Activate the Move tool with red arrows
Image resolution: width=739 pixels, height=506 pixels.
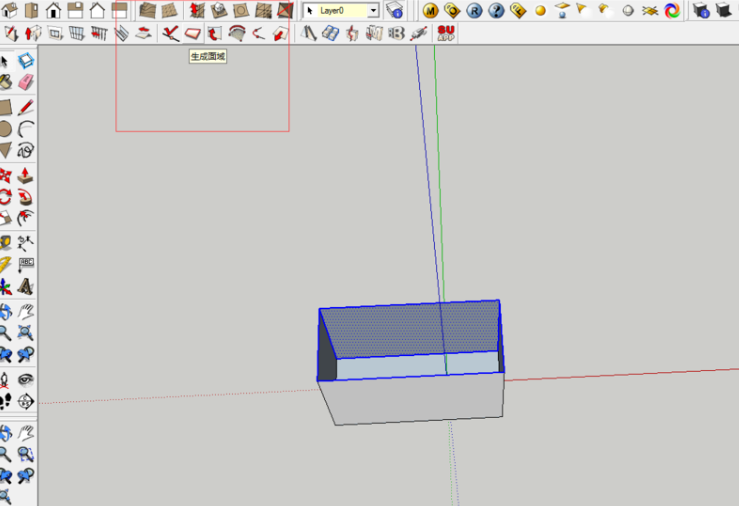coord(5,176)
